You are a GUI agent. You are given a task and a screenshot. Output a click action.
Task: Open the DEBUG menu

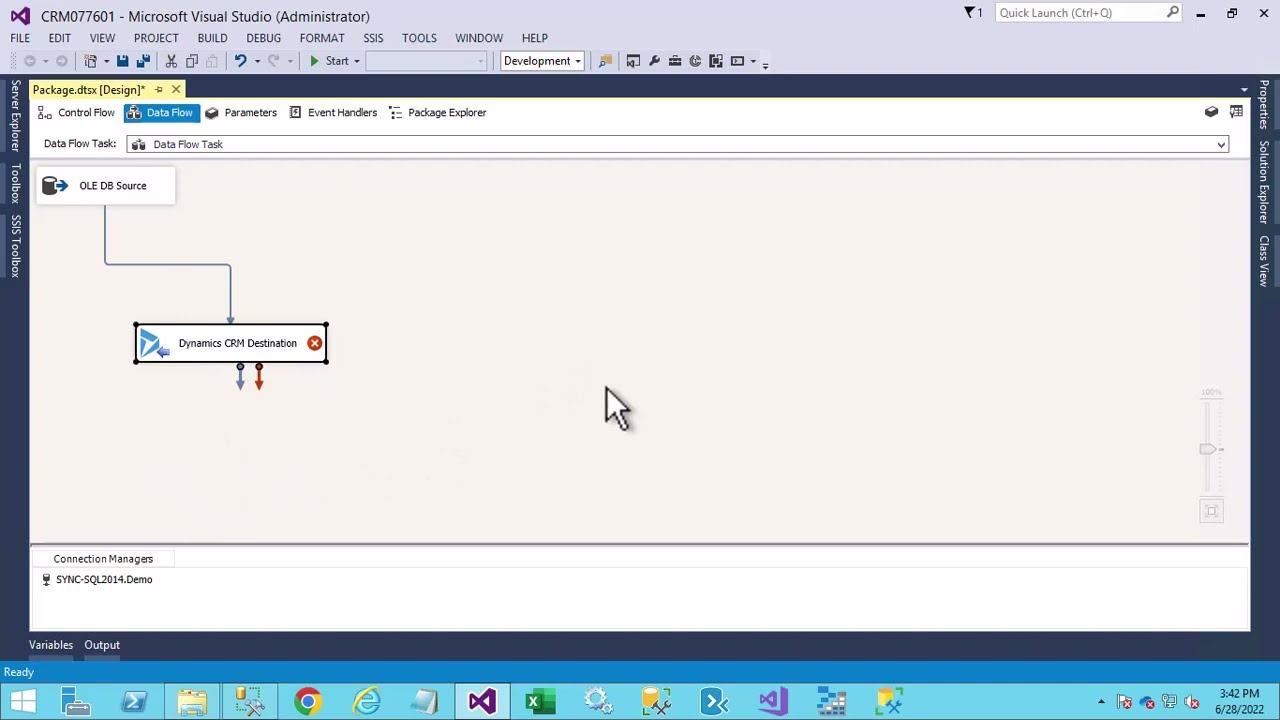point(264,38)
